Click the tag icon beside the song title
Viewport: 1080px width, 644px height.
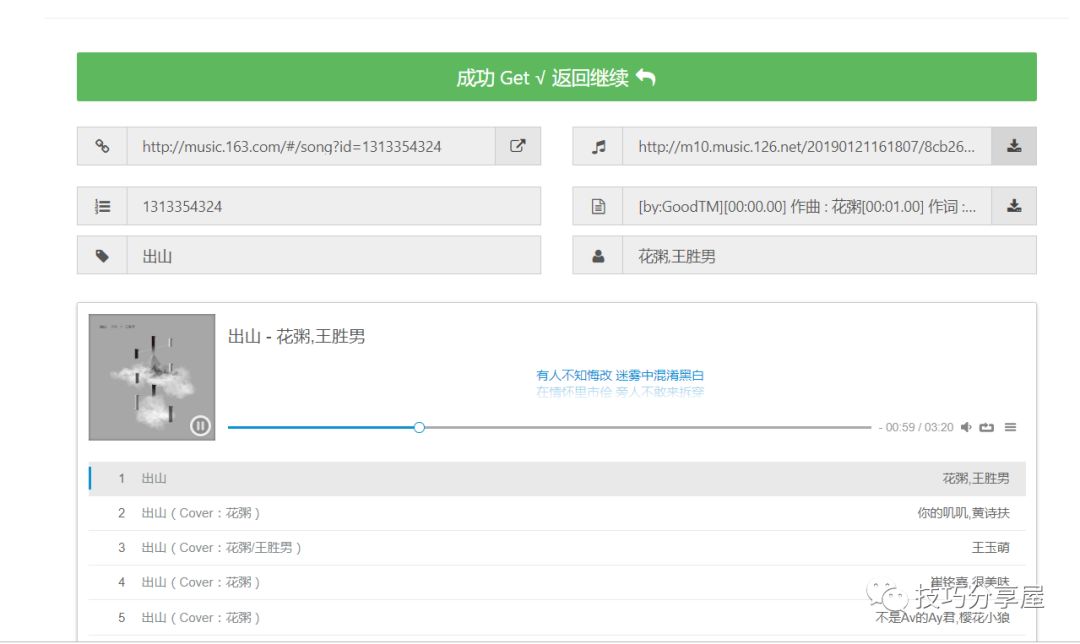click(102, 256)
